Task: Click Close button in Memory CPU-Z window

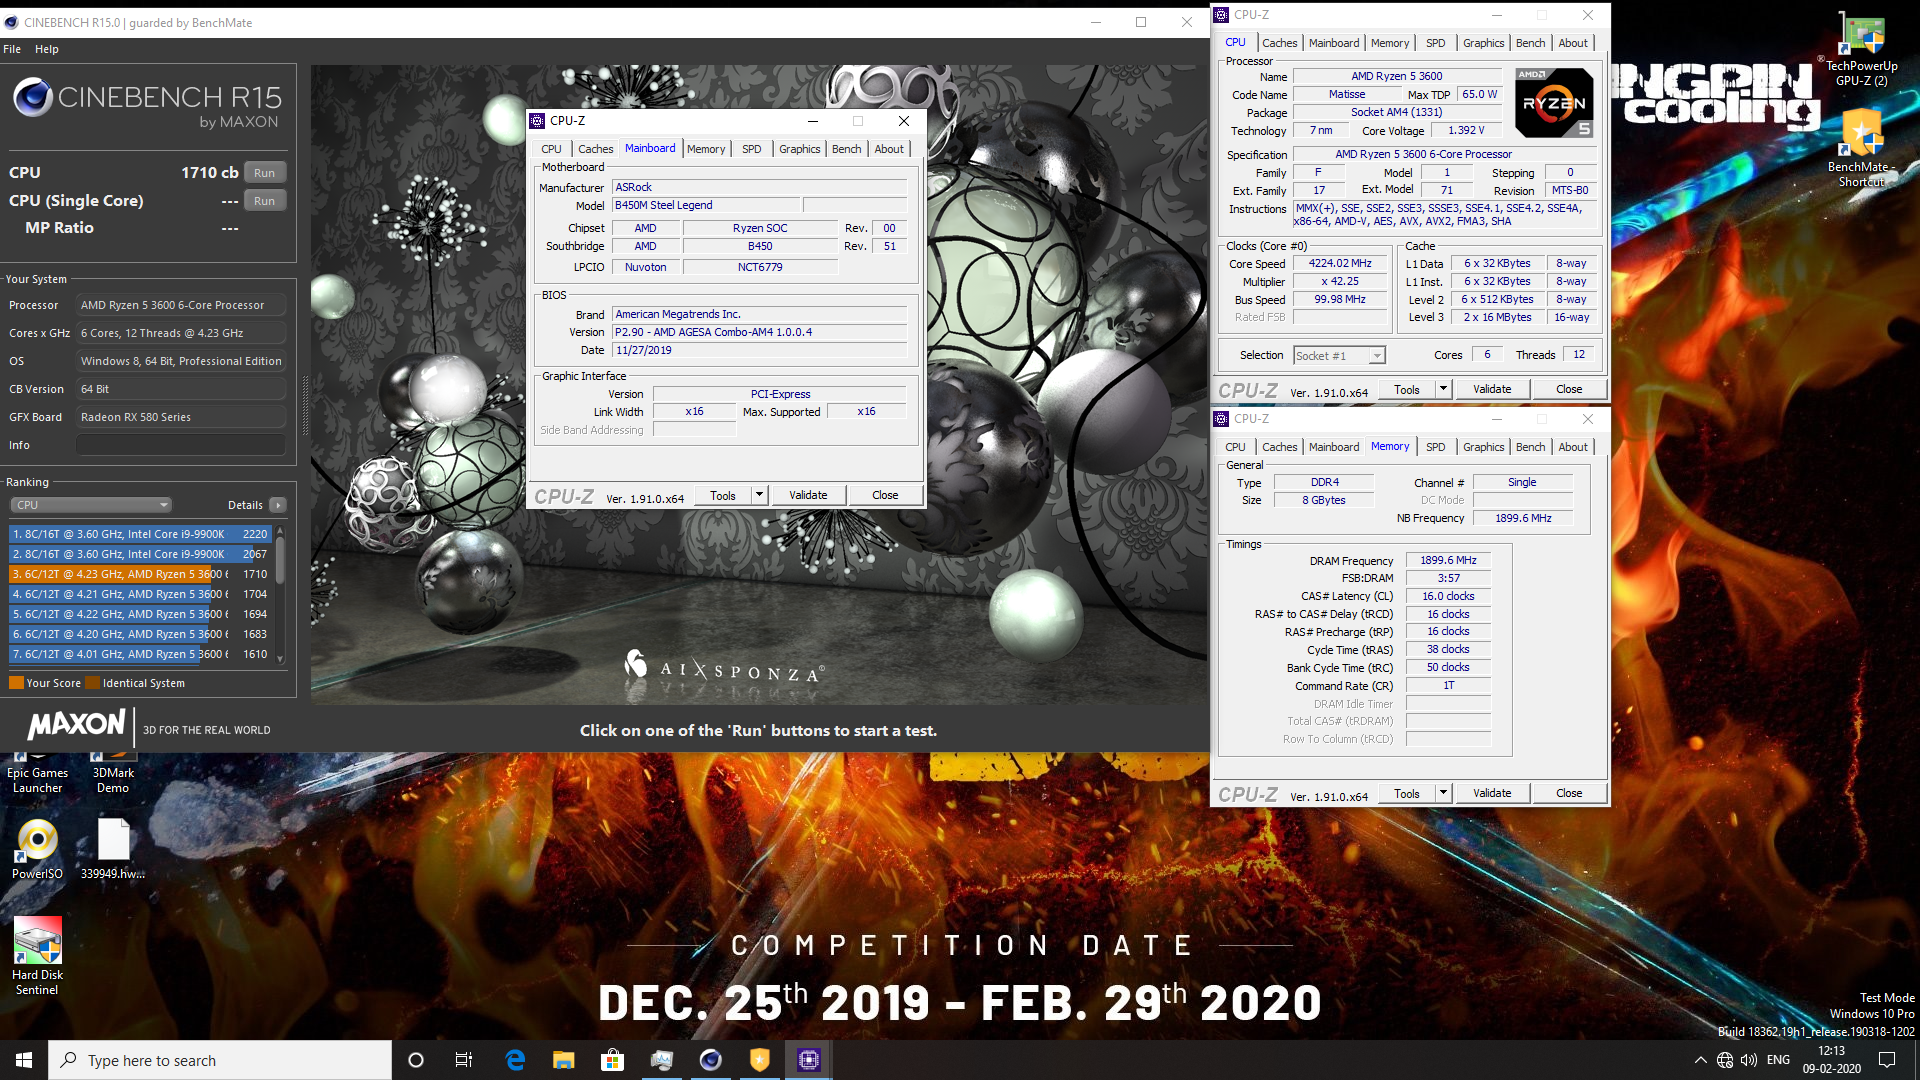Action: pos(1569,793)
